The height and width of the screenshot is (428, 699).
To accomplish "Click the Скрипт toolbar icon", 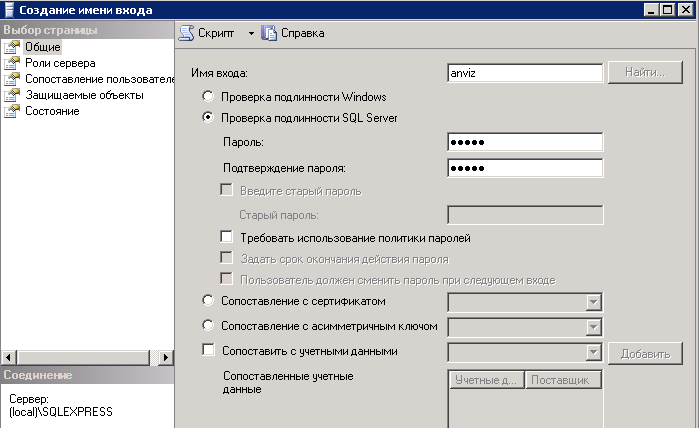I will coord(187,33).
